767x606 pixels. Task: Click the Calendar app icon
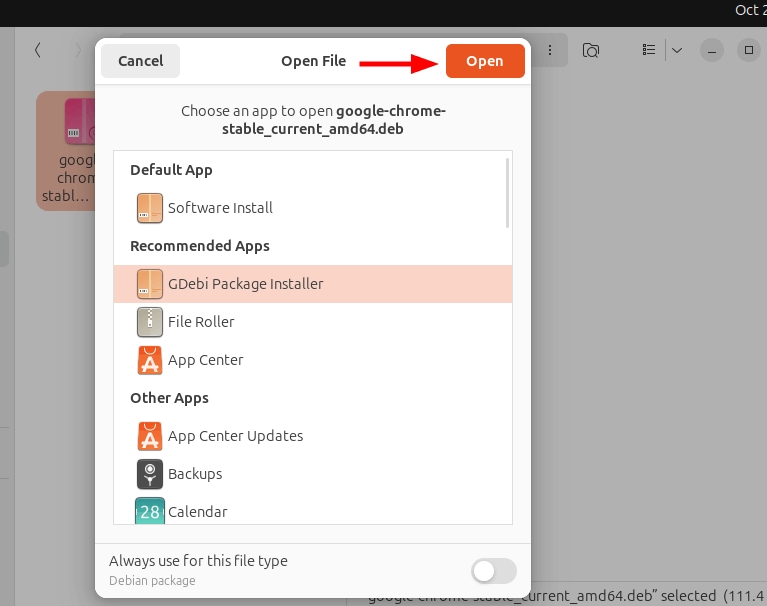click(x=150, y=511)
